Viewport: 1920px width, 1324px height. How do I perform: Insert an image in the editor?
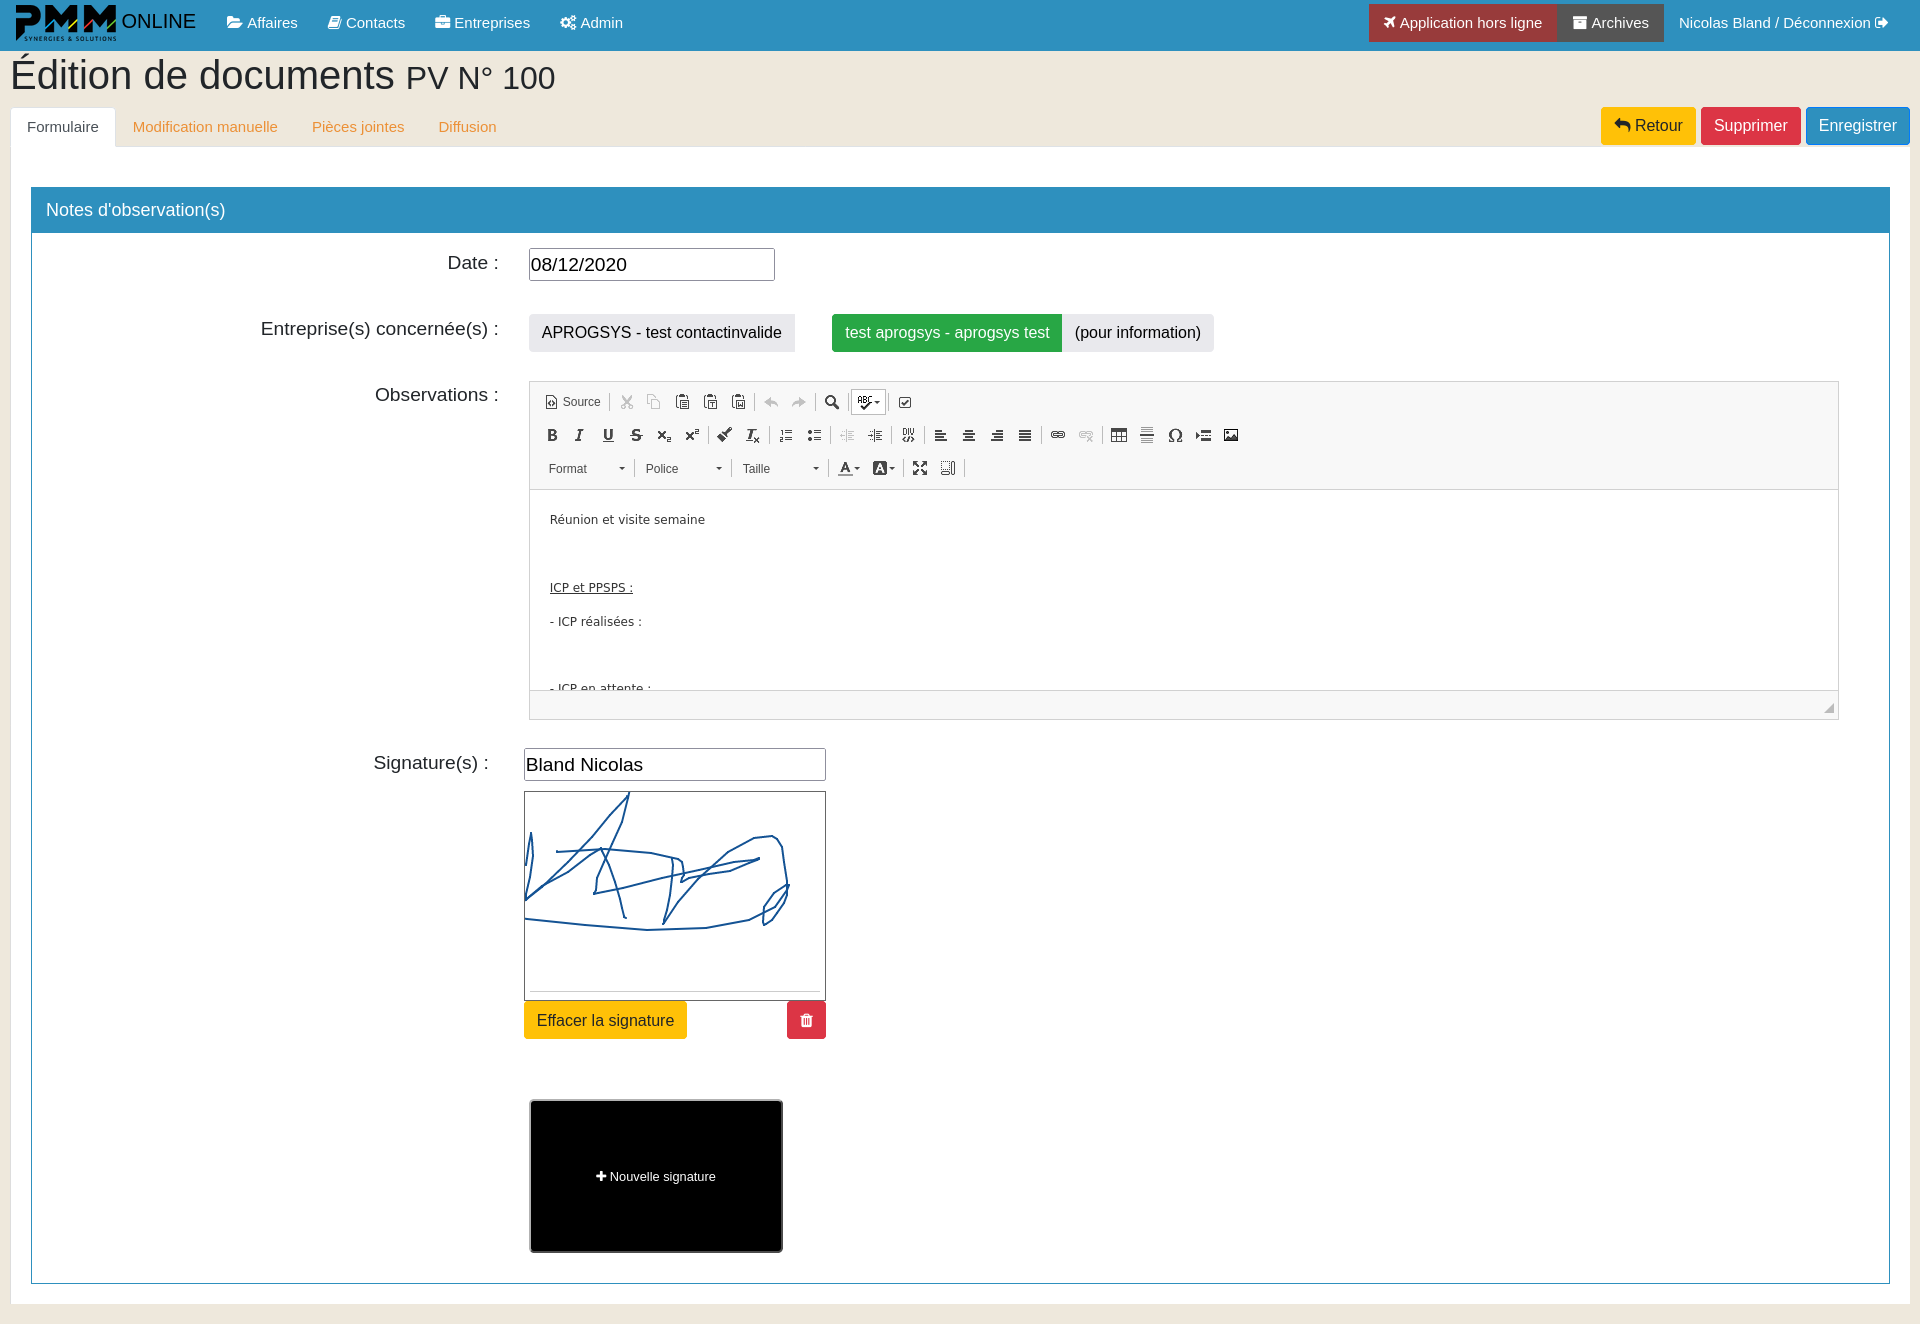coord(1231,435)
